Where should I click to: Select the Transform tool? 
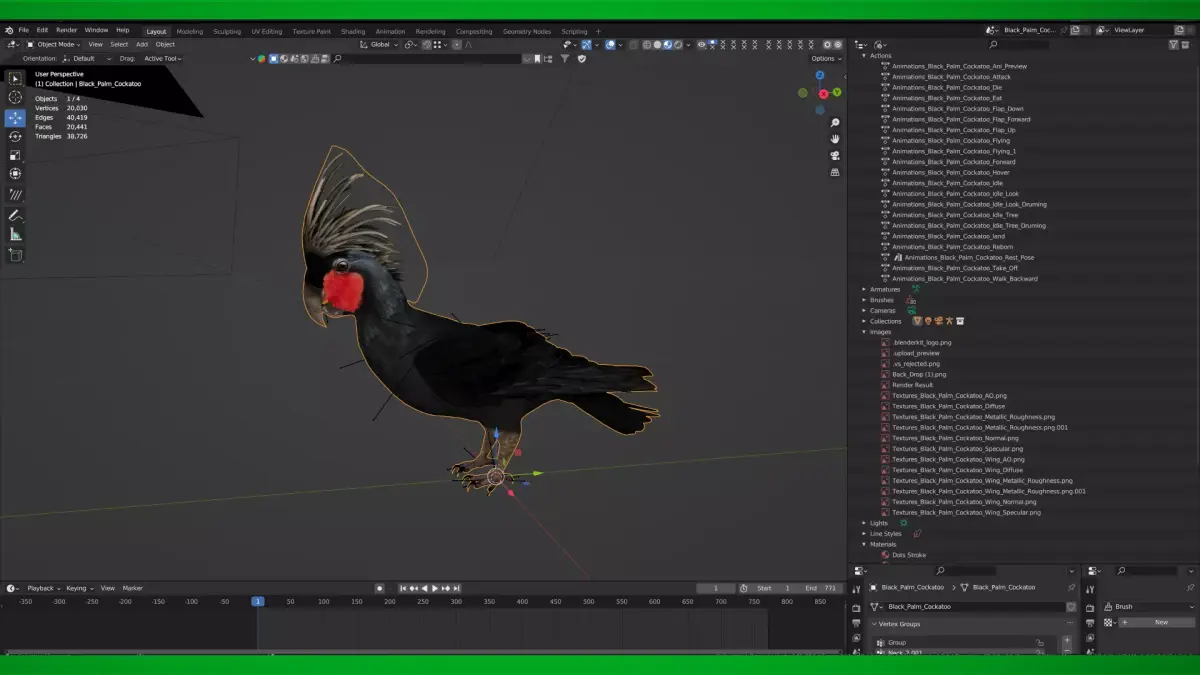click(15, 174)
